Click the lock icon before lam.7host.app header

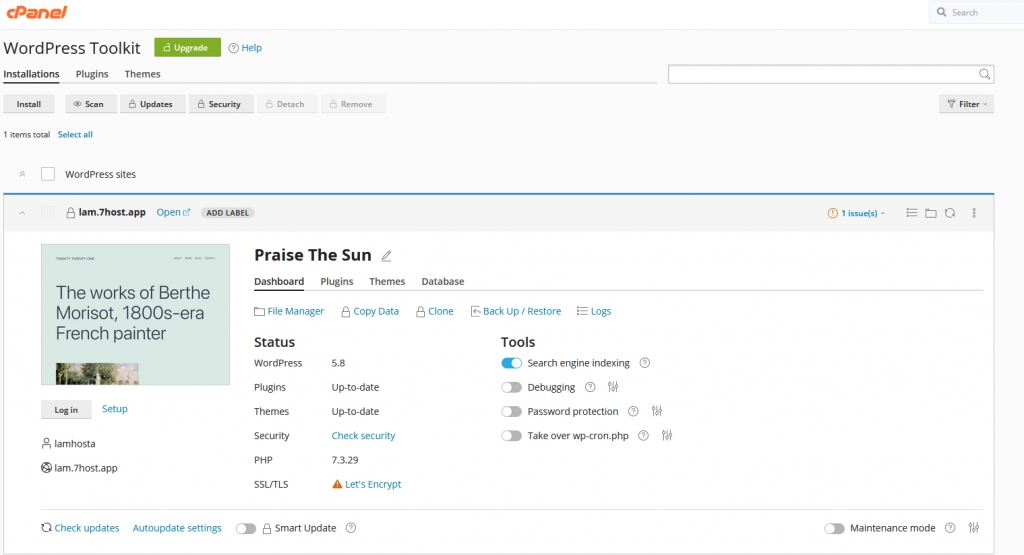71,213
